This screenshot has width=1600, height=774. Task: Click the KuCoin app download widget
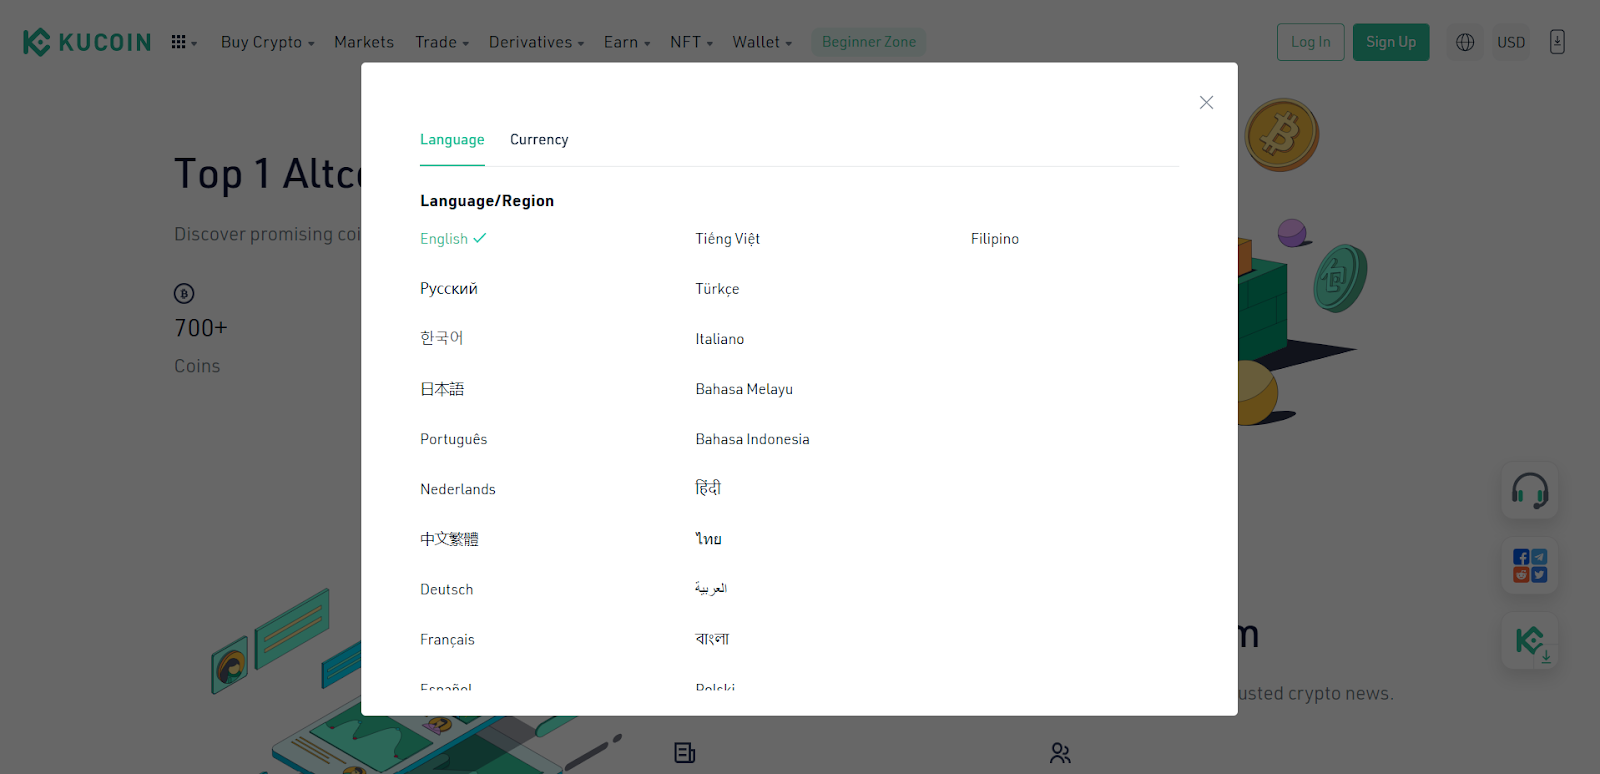coord(1530,641)
